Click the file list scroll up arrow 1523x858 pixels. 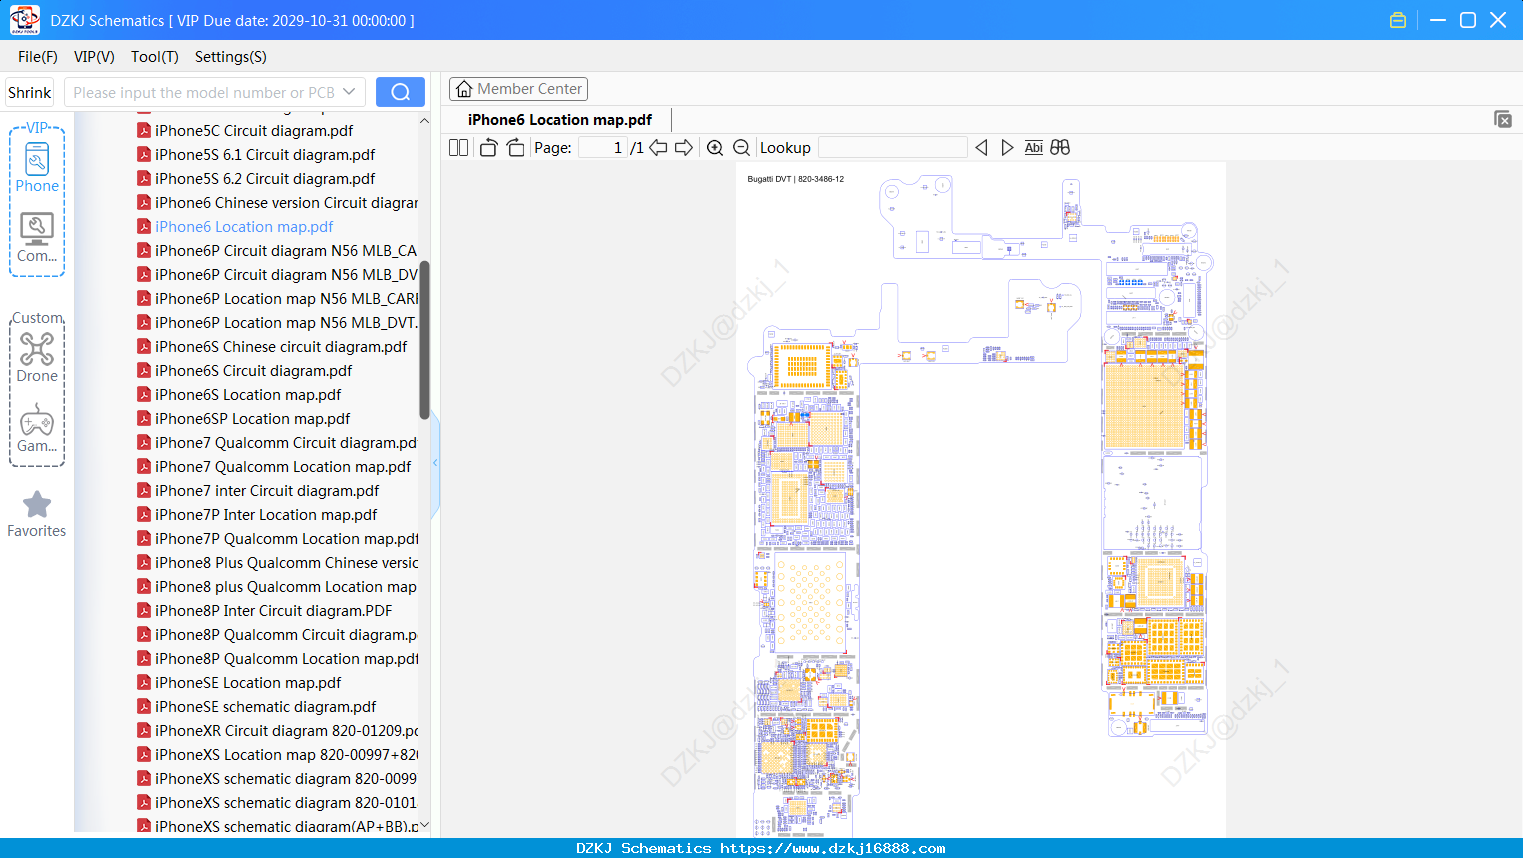tap(424, 120)
